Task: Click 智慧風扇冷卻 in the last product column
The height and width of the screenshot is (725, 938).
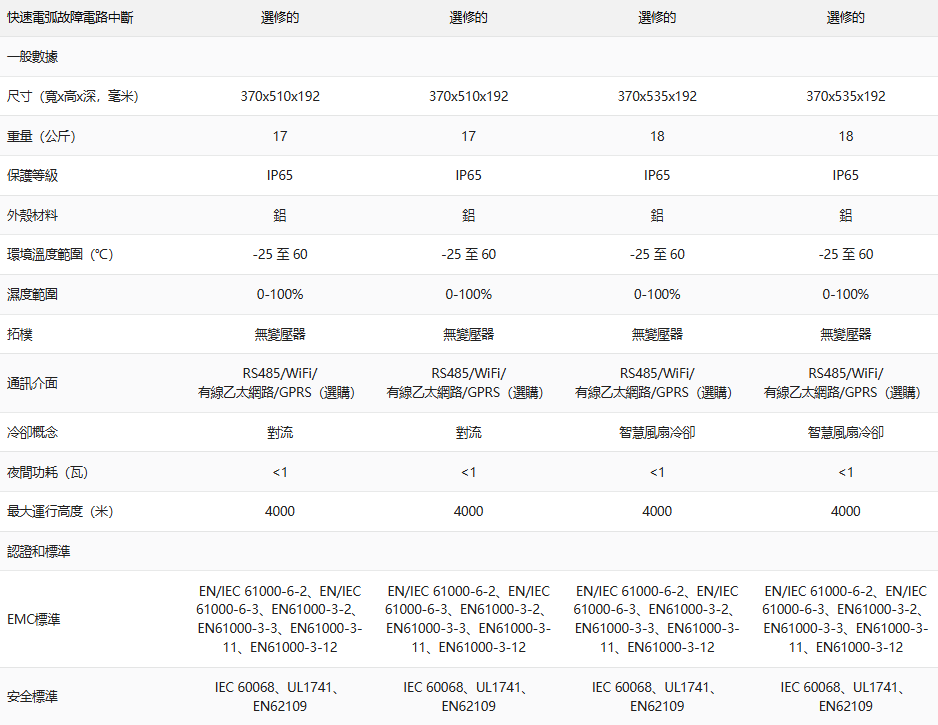Action: pos(845,432)
